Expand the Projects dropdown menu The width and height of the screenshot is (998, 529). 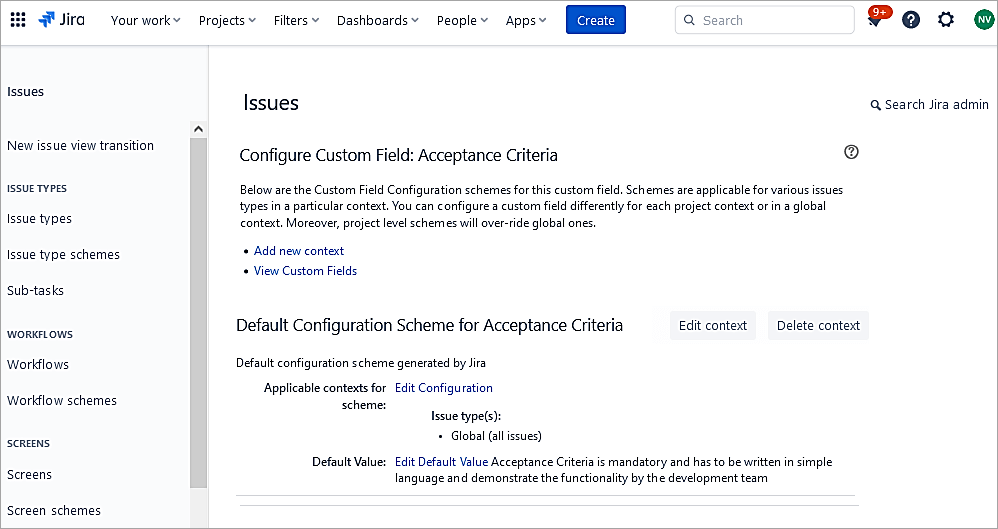click(227, 20)
